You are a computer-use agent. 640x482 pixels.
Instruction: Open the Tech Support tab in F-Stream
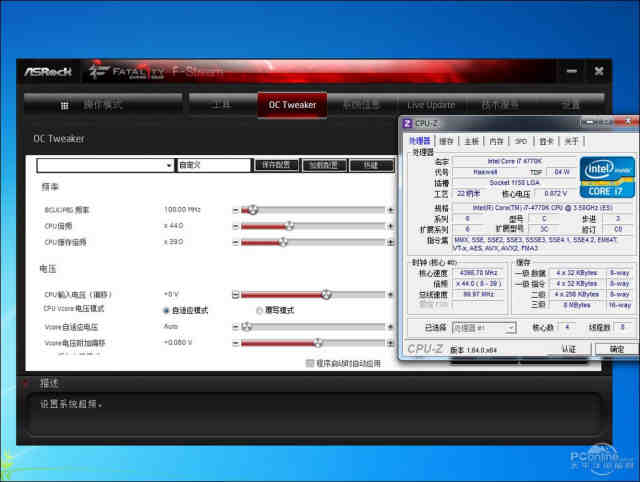[x=501, y=105]
